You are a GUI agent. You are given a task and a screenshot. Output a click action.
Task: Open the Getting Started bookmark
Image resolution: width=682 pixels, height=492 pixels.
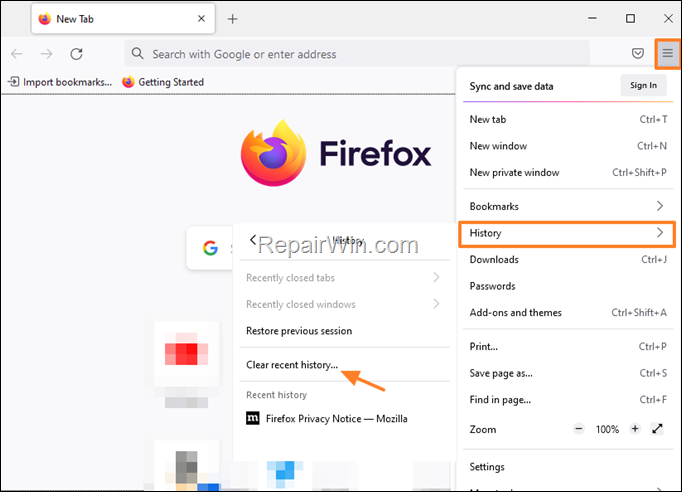[x=163, y=82]
